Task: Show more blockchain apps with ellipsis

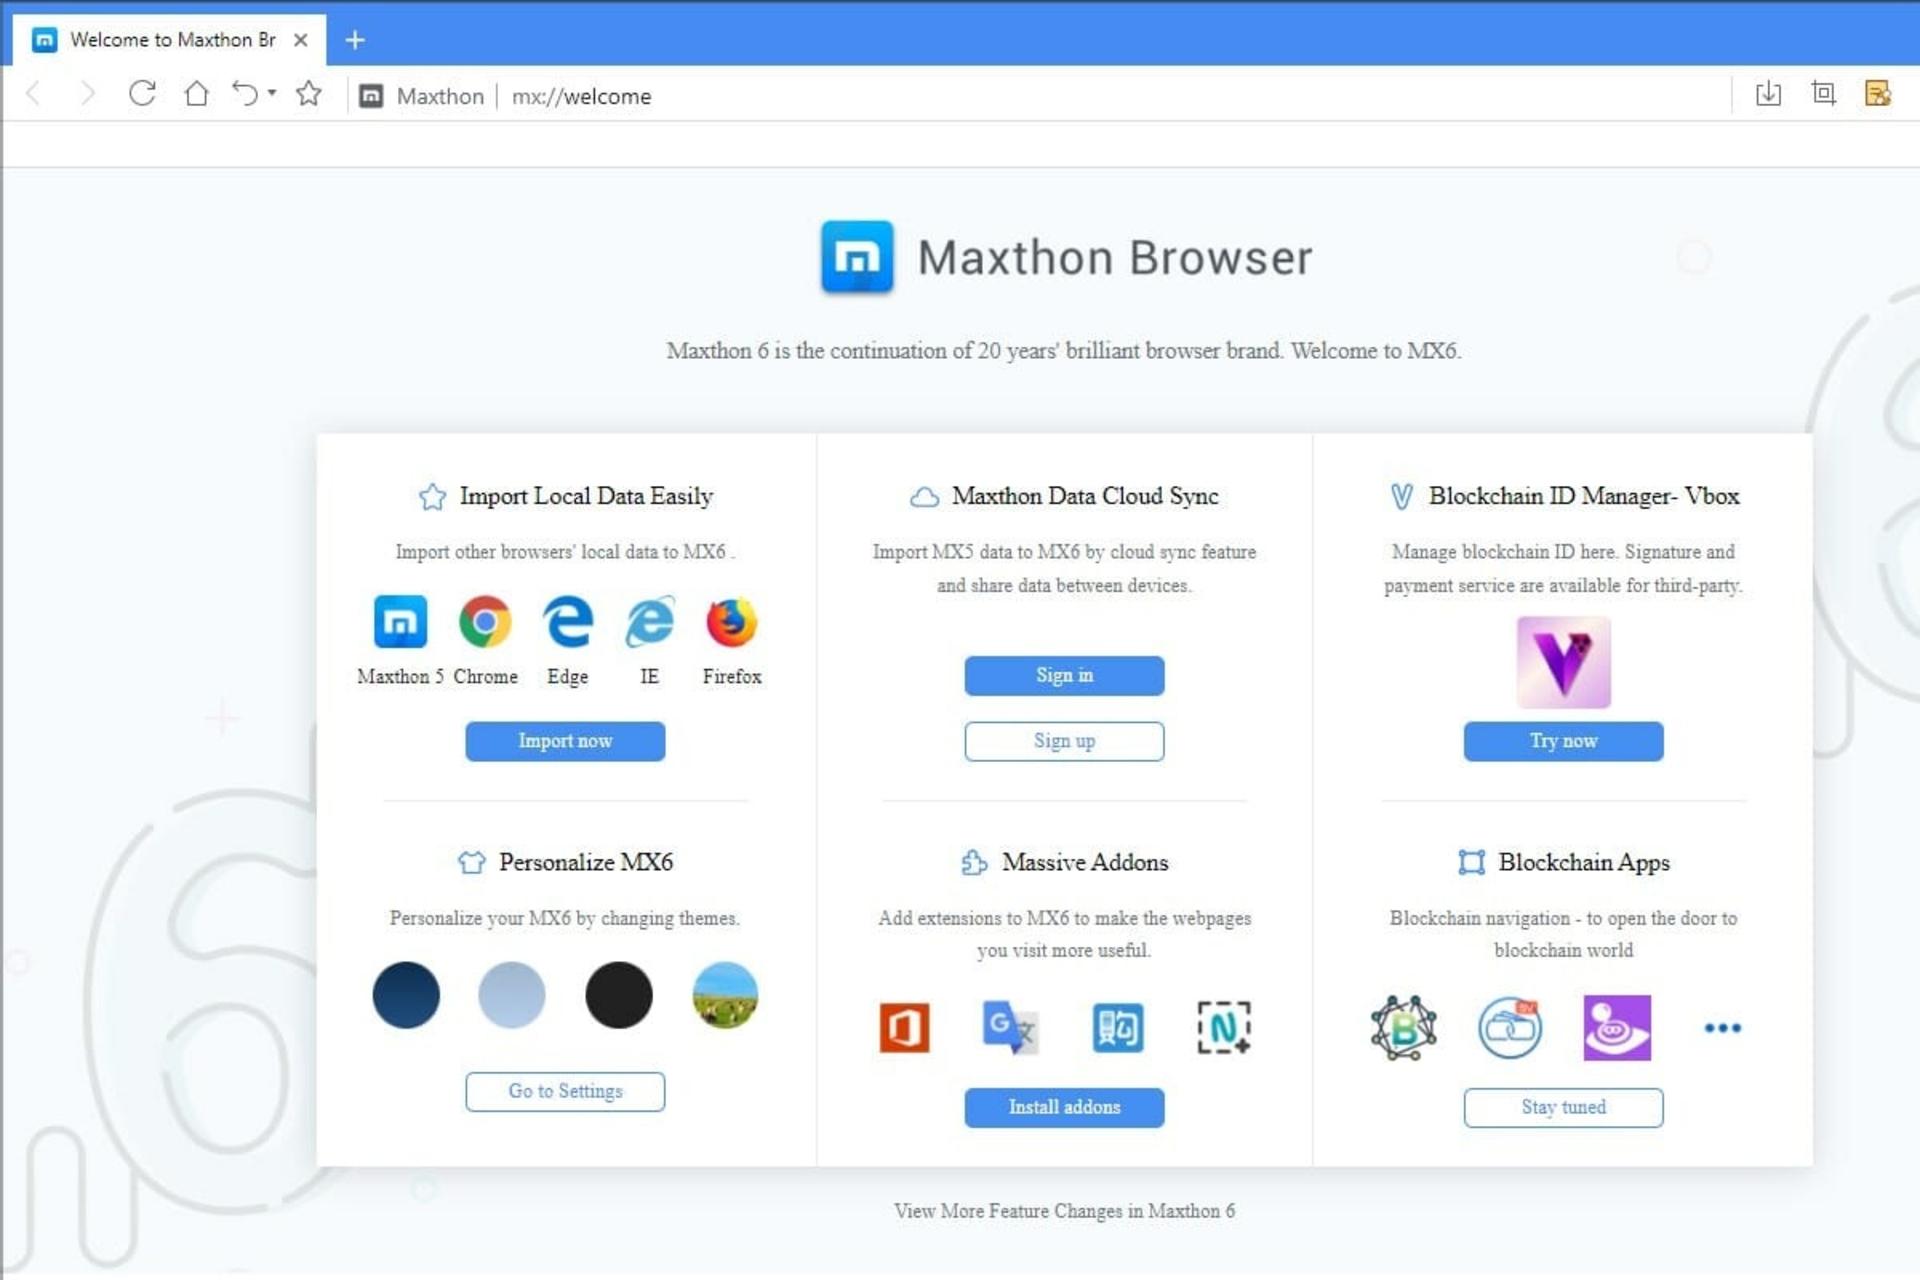Action: (x=1722, y=1027)
